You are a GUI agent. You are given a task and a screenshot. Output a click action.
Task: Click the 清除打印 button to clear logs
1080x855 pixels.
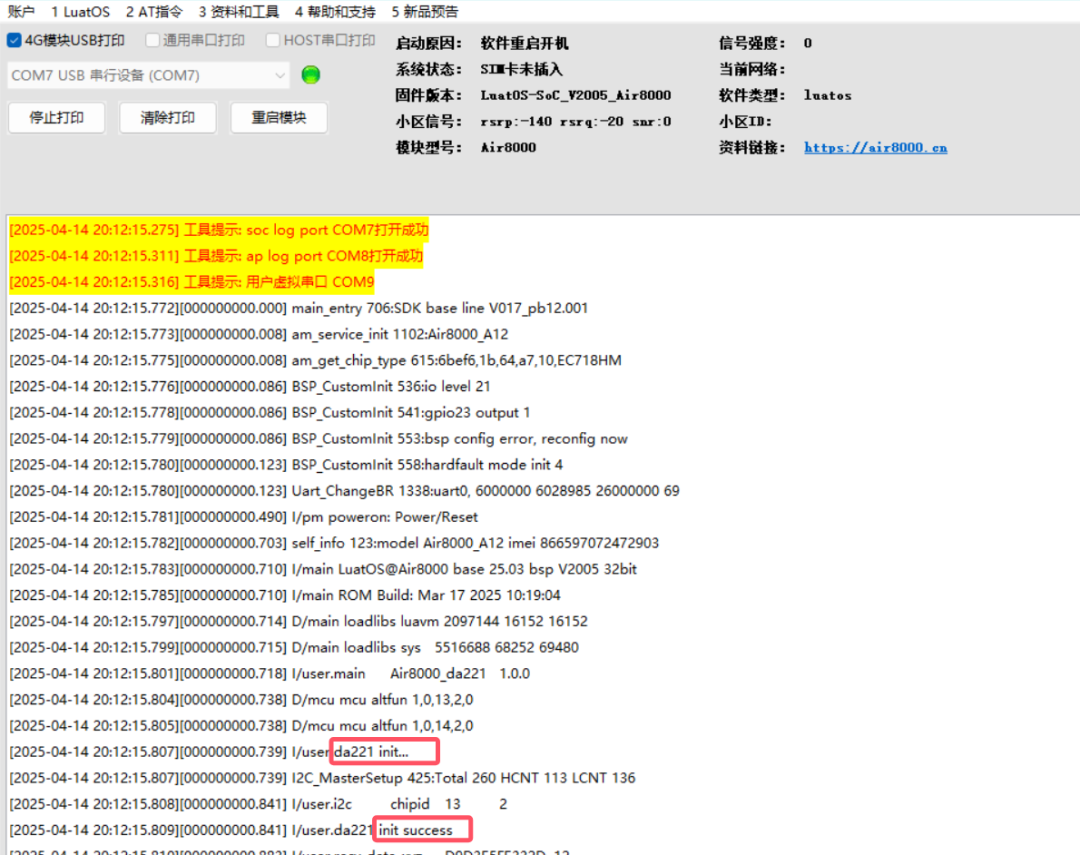[x=167, y=117]
